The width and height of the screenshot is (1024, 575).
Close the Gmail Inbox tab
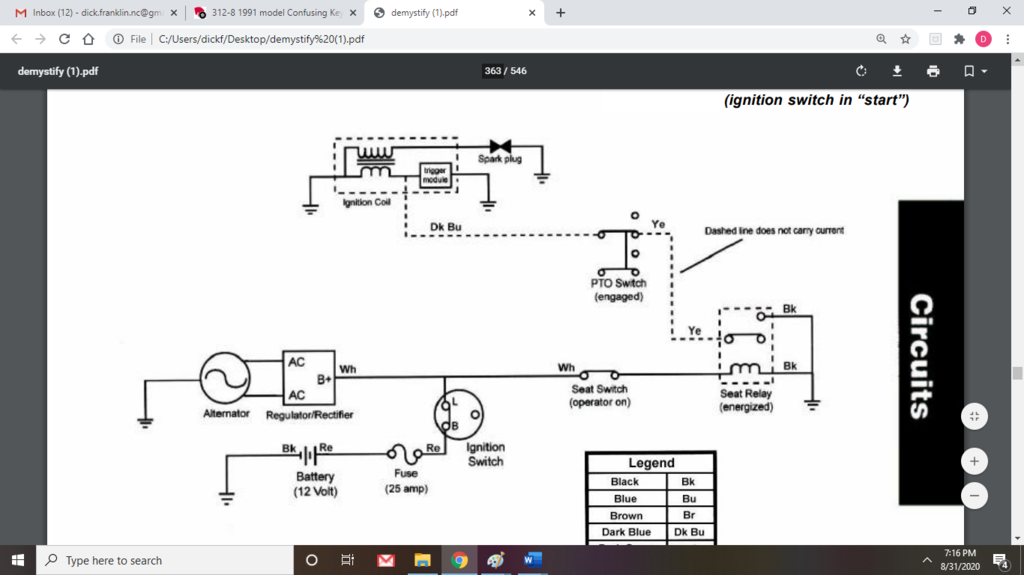(x=174, y=12)
